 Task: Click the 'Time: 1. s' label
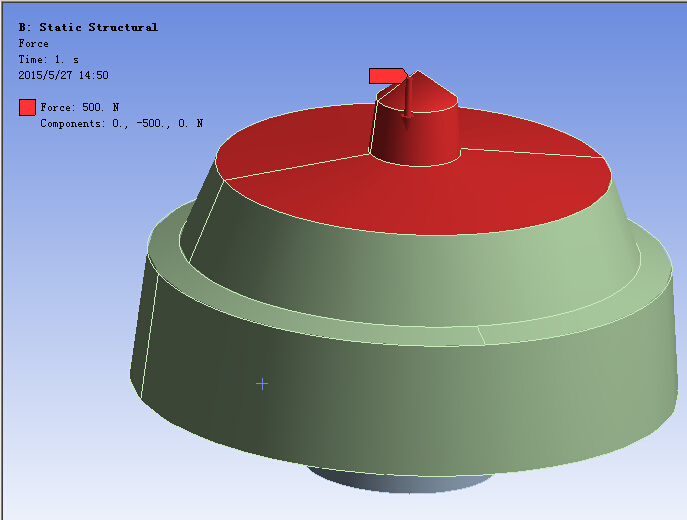(x=47, y=59)
